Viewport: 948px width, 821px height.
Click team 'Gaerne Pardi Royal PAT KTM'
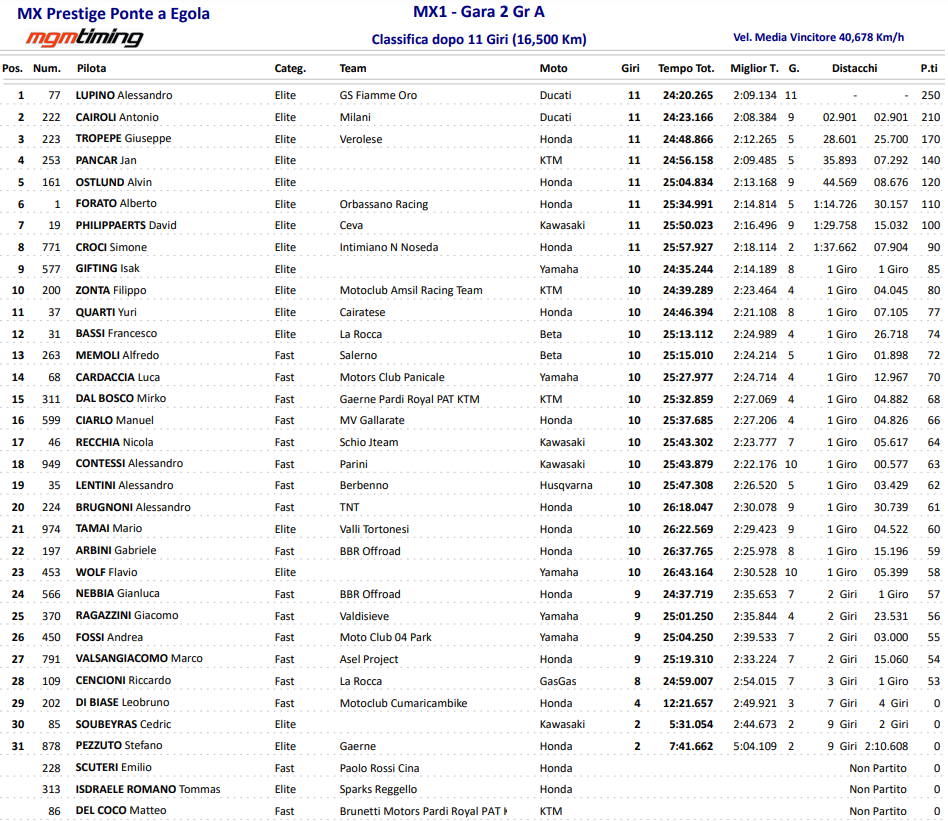[409, 399]
